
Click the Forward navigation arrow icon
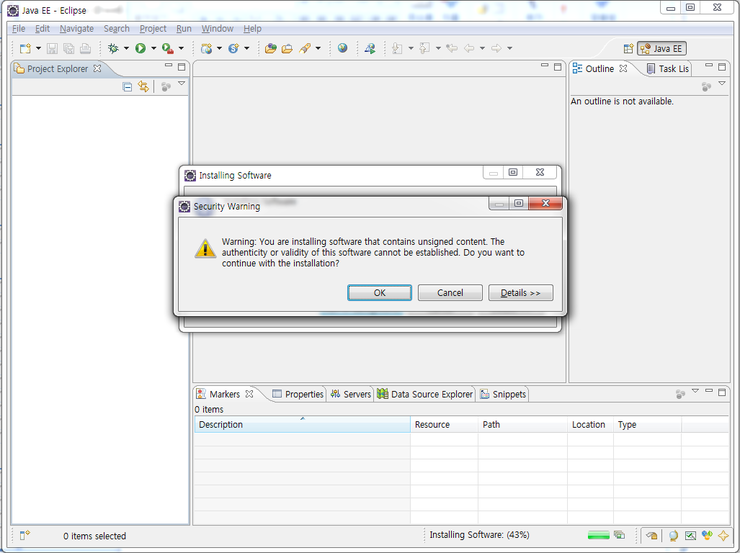(496, 48)
